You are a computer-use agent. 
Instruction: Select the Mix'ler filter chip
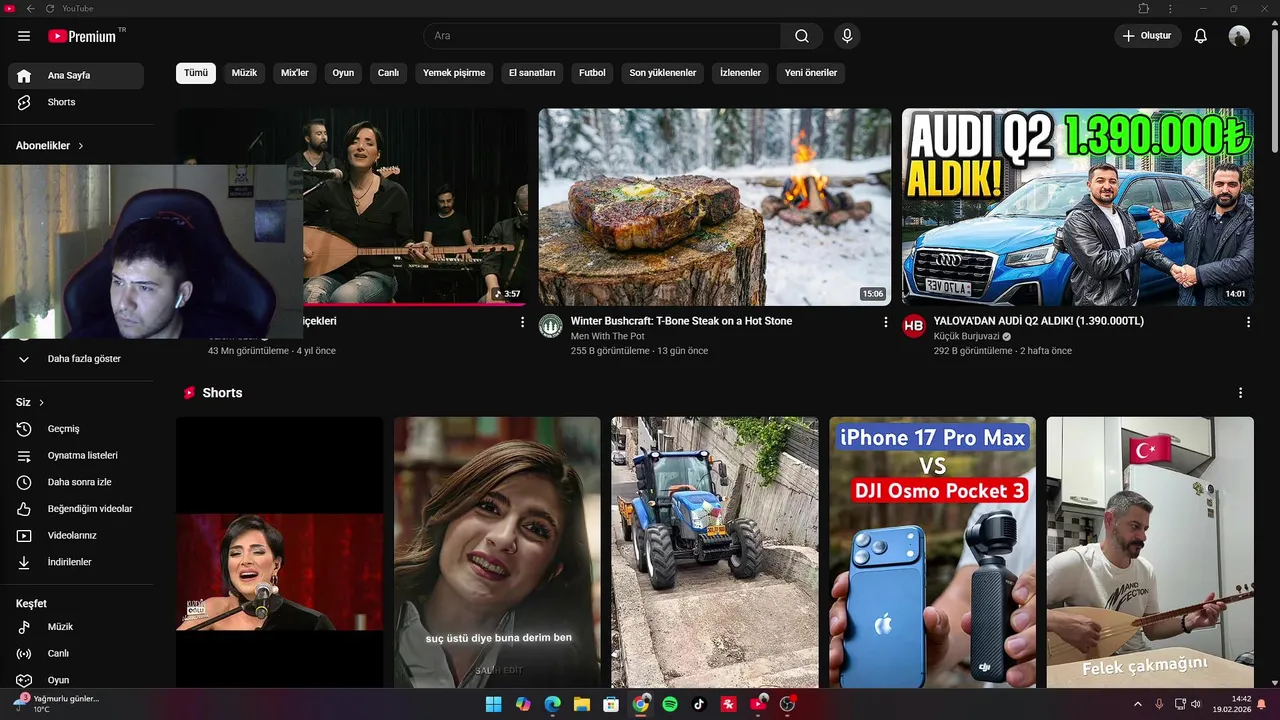295,73
